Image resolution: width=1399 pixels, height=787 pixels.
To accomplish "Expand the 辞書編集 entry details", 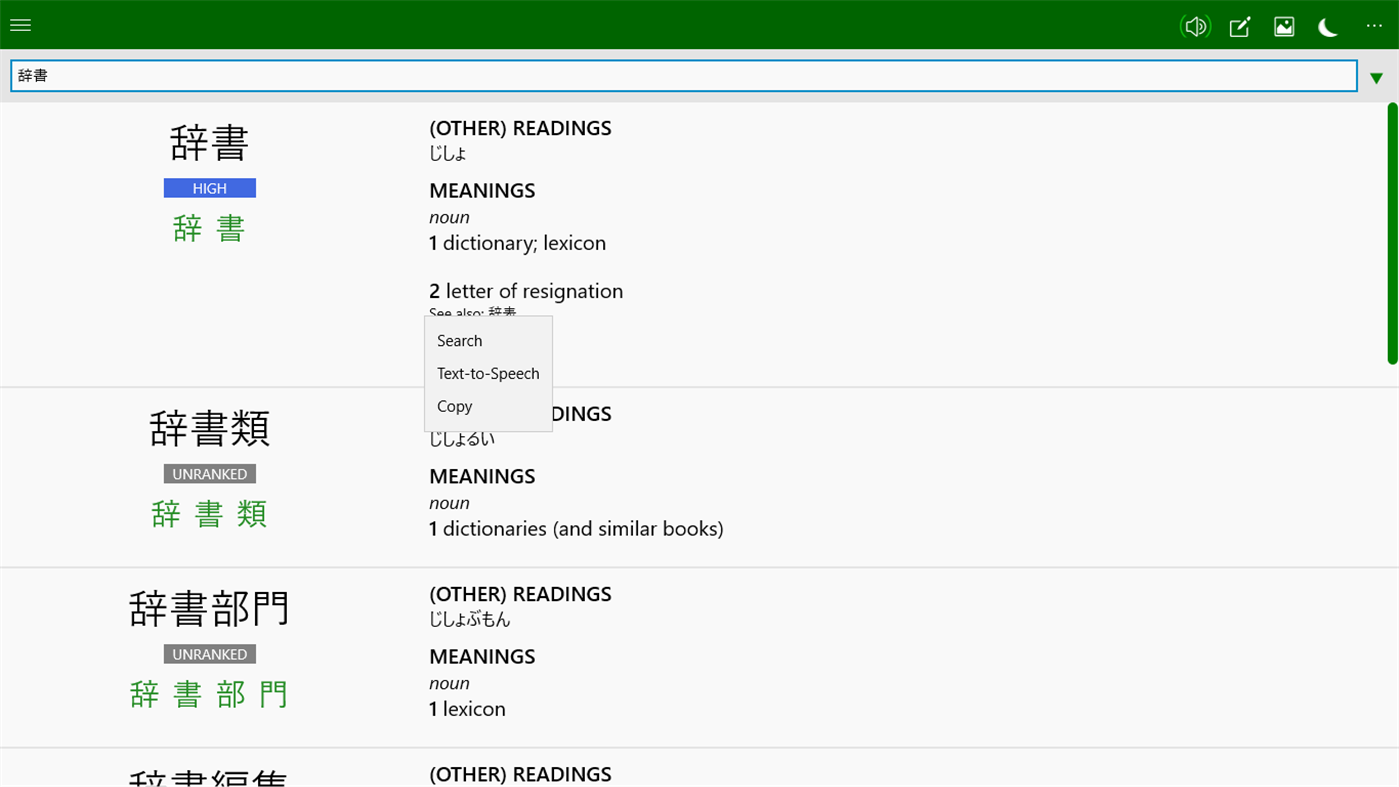I will (207, 775).
